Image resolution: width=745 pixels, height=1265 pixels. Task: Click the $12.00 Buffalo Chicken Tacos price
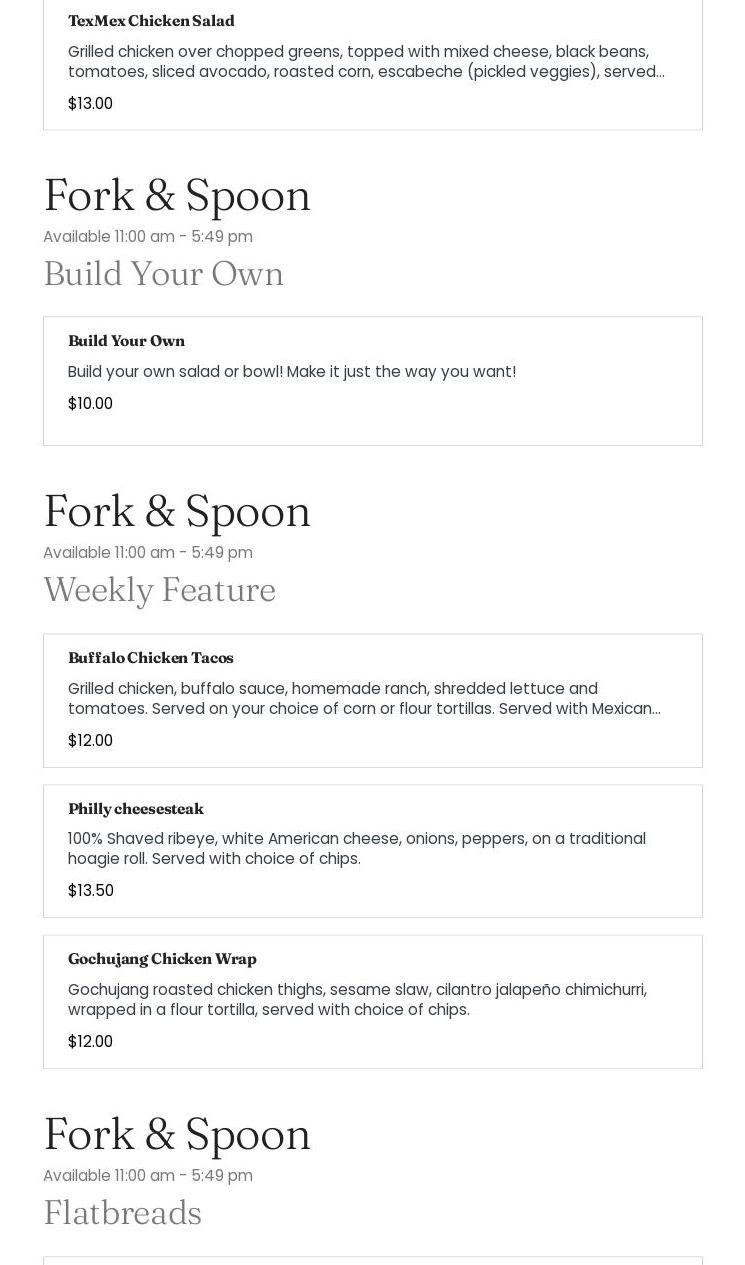90,741
